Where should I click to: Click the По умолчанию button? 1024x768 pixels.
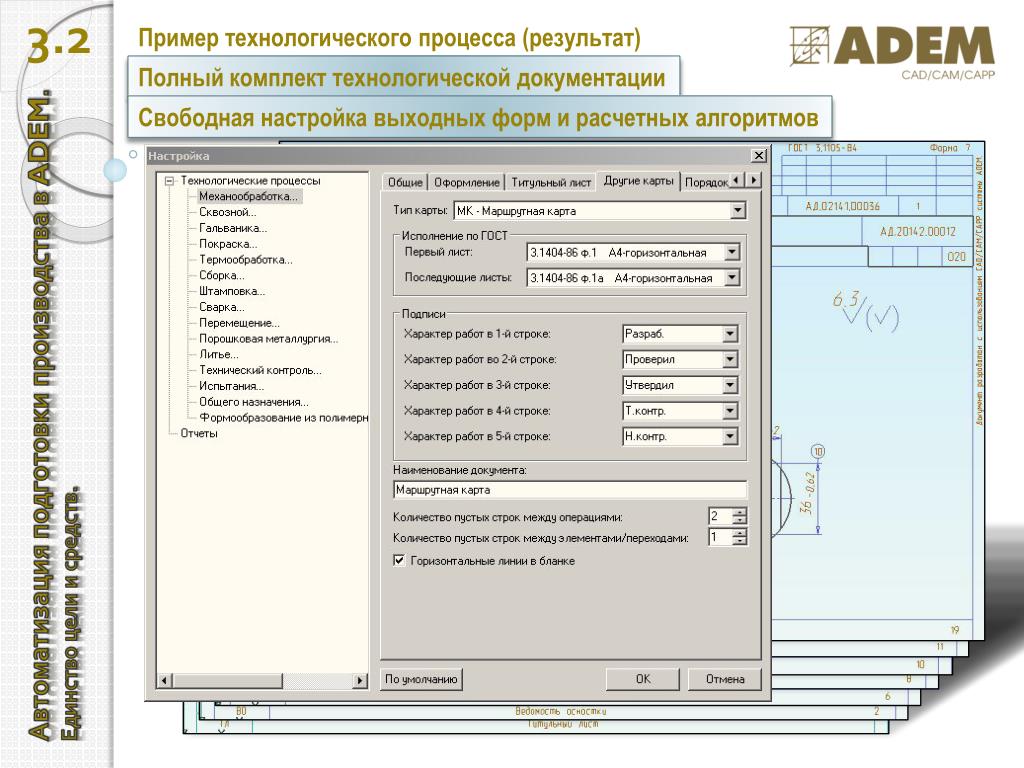coord(421,679)
